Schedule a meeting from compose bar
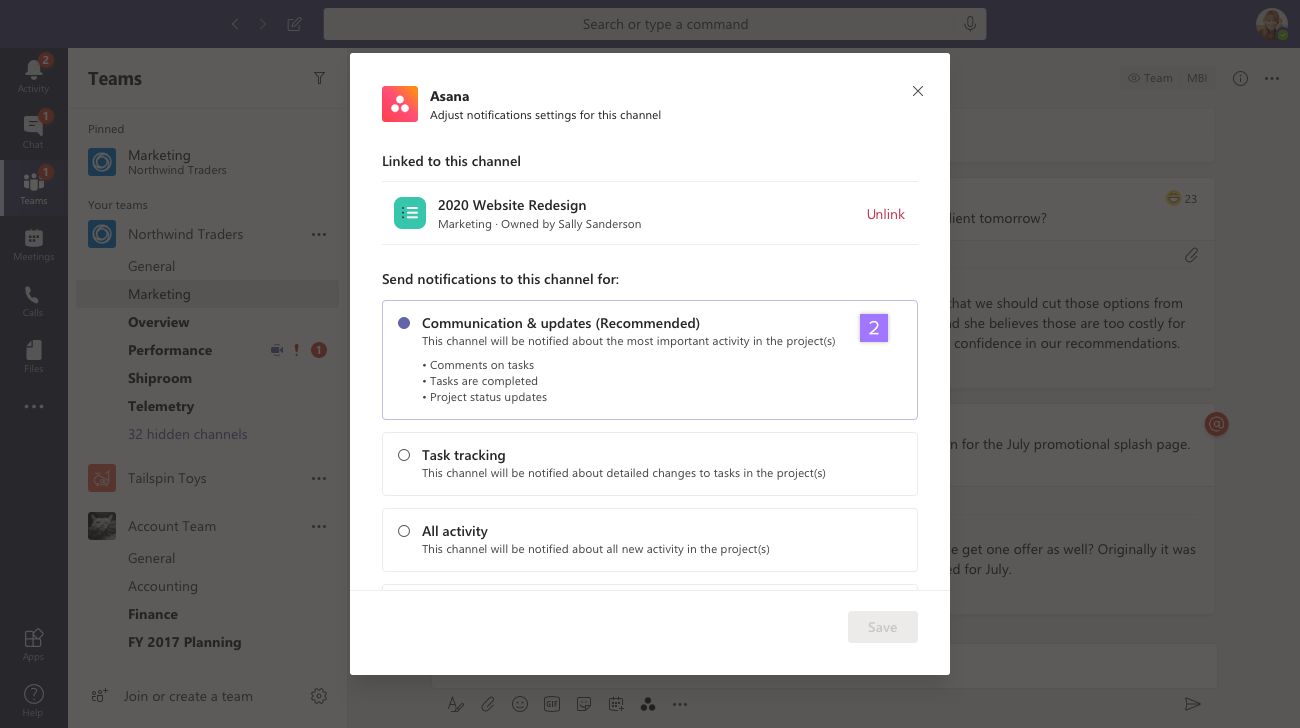The width and height of the screenshot is (1300, 728). click(x=616, y=704)
